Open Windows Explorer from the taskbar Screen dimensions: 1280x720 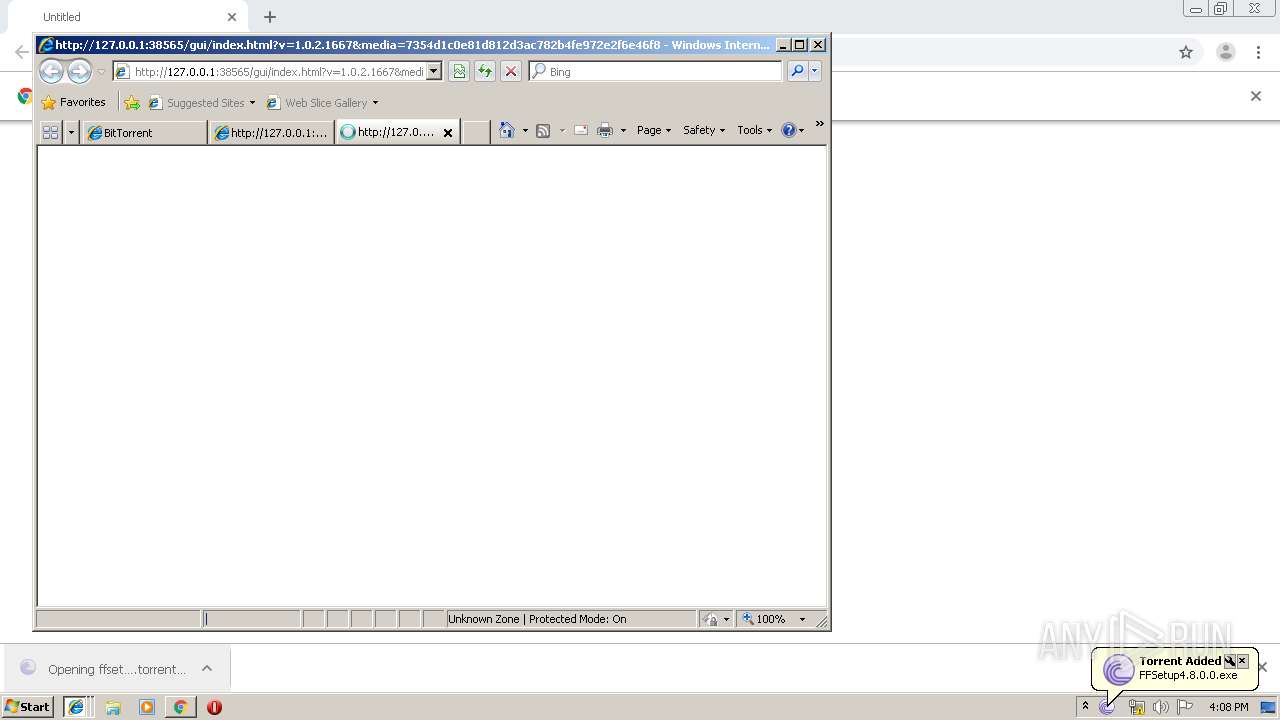(x=113, y=707)
